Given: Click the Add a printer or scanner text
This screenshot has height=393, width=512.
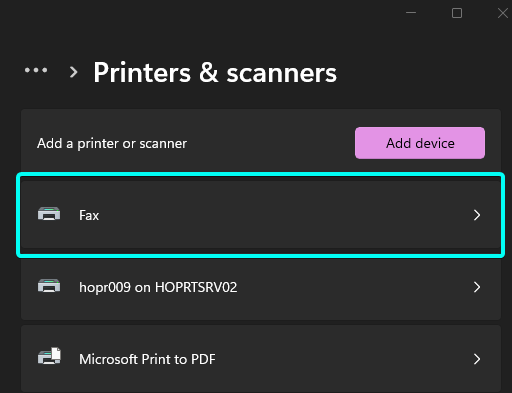Looking at the screenshot, I should [112, 144].
